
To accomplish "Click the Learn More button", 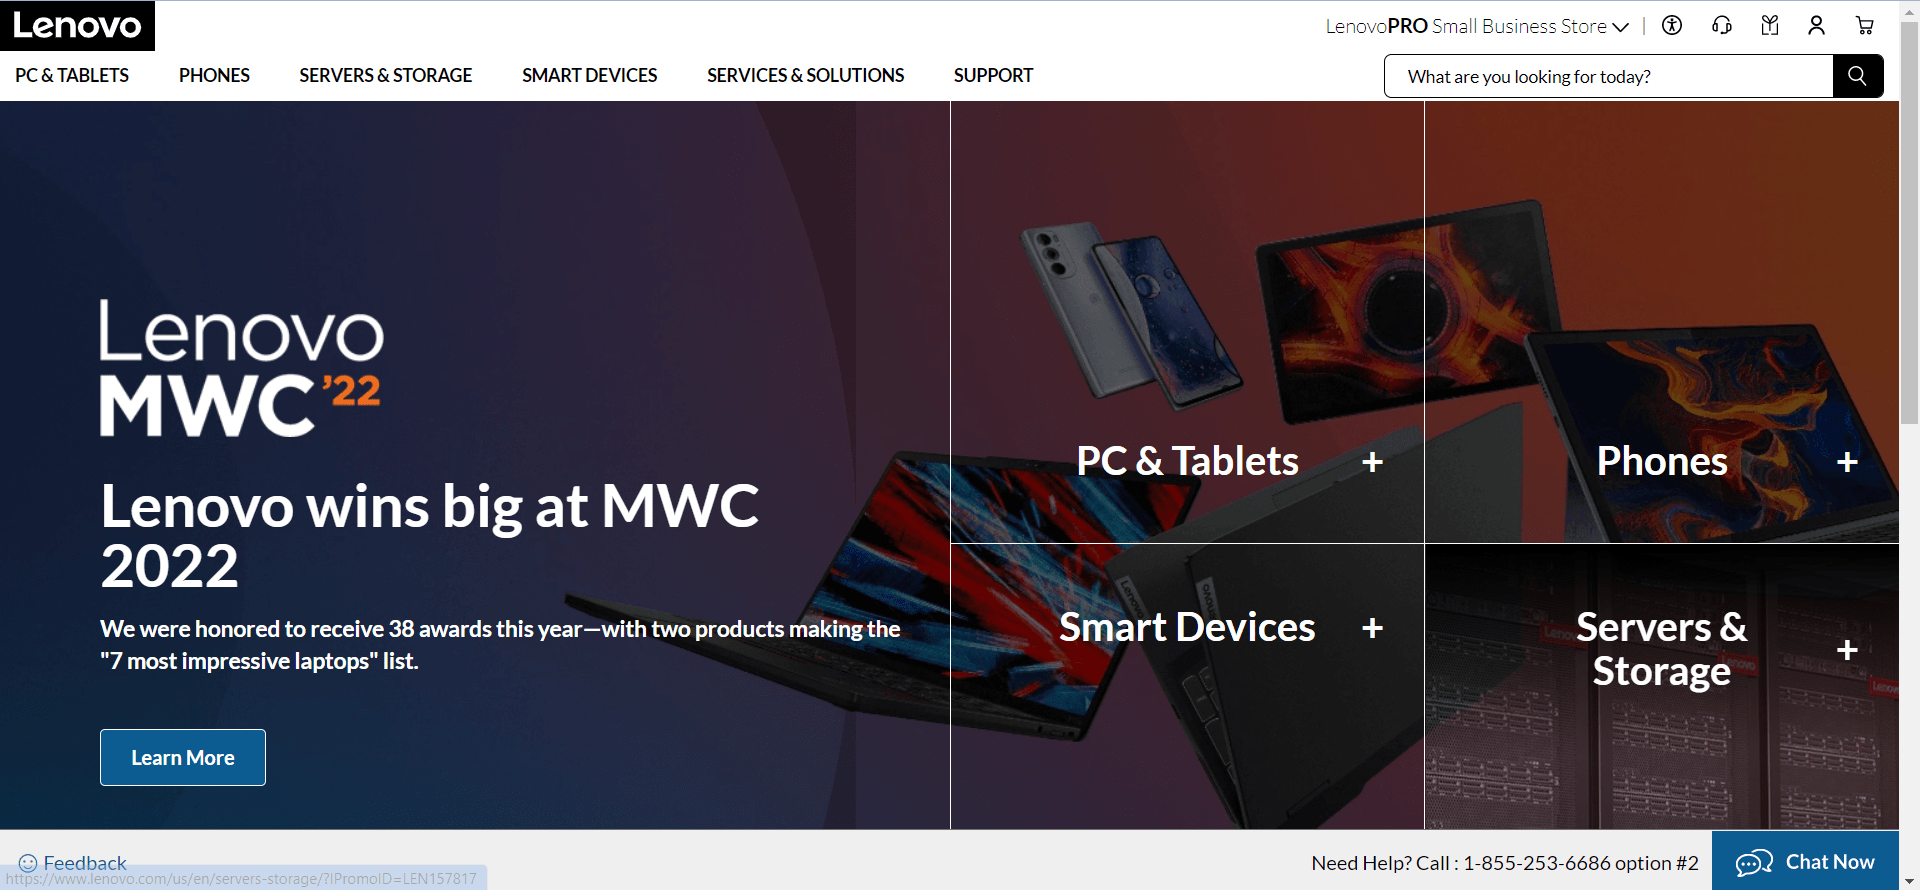I will (x=183, y=757).
